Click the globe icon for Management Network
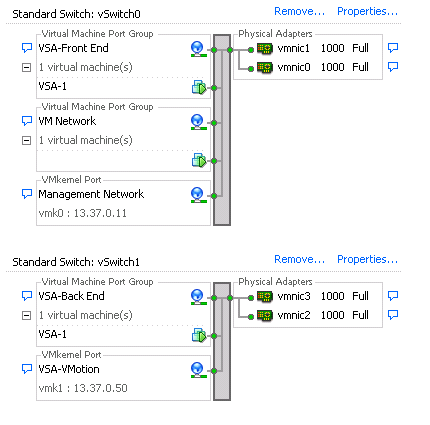Image resolution: width=430 pixels, height=425 pixels. point(198,195)
